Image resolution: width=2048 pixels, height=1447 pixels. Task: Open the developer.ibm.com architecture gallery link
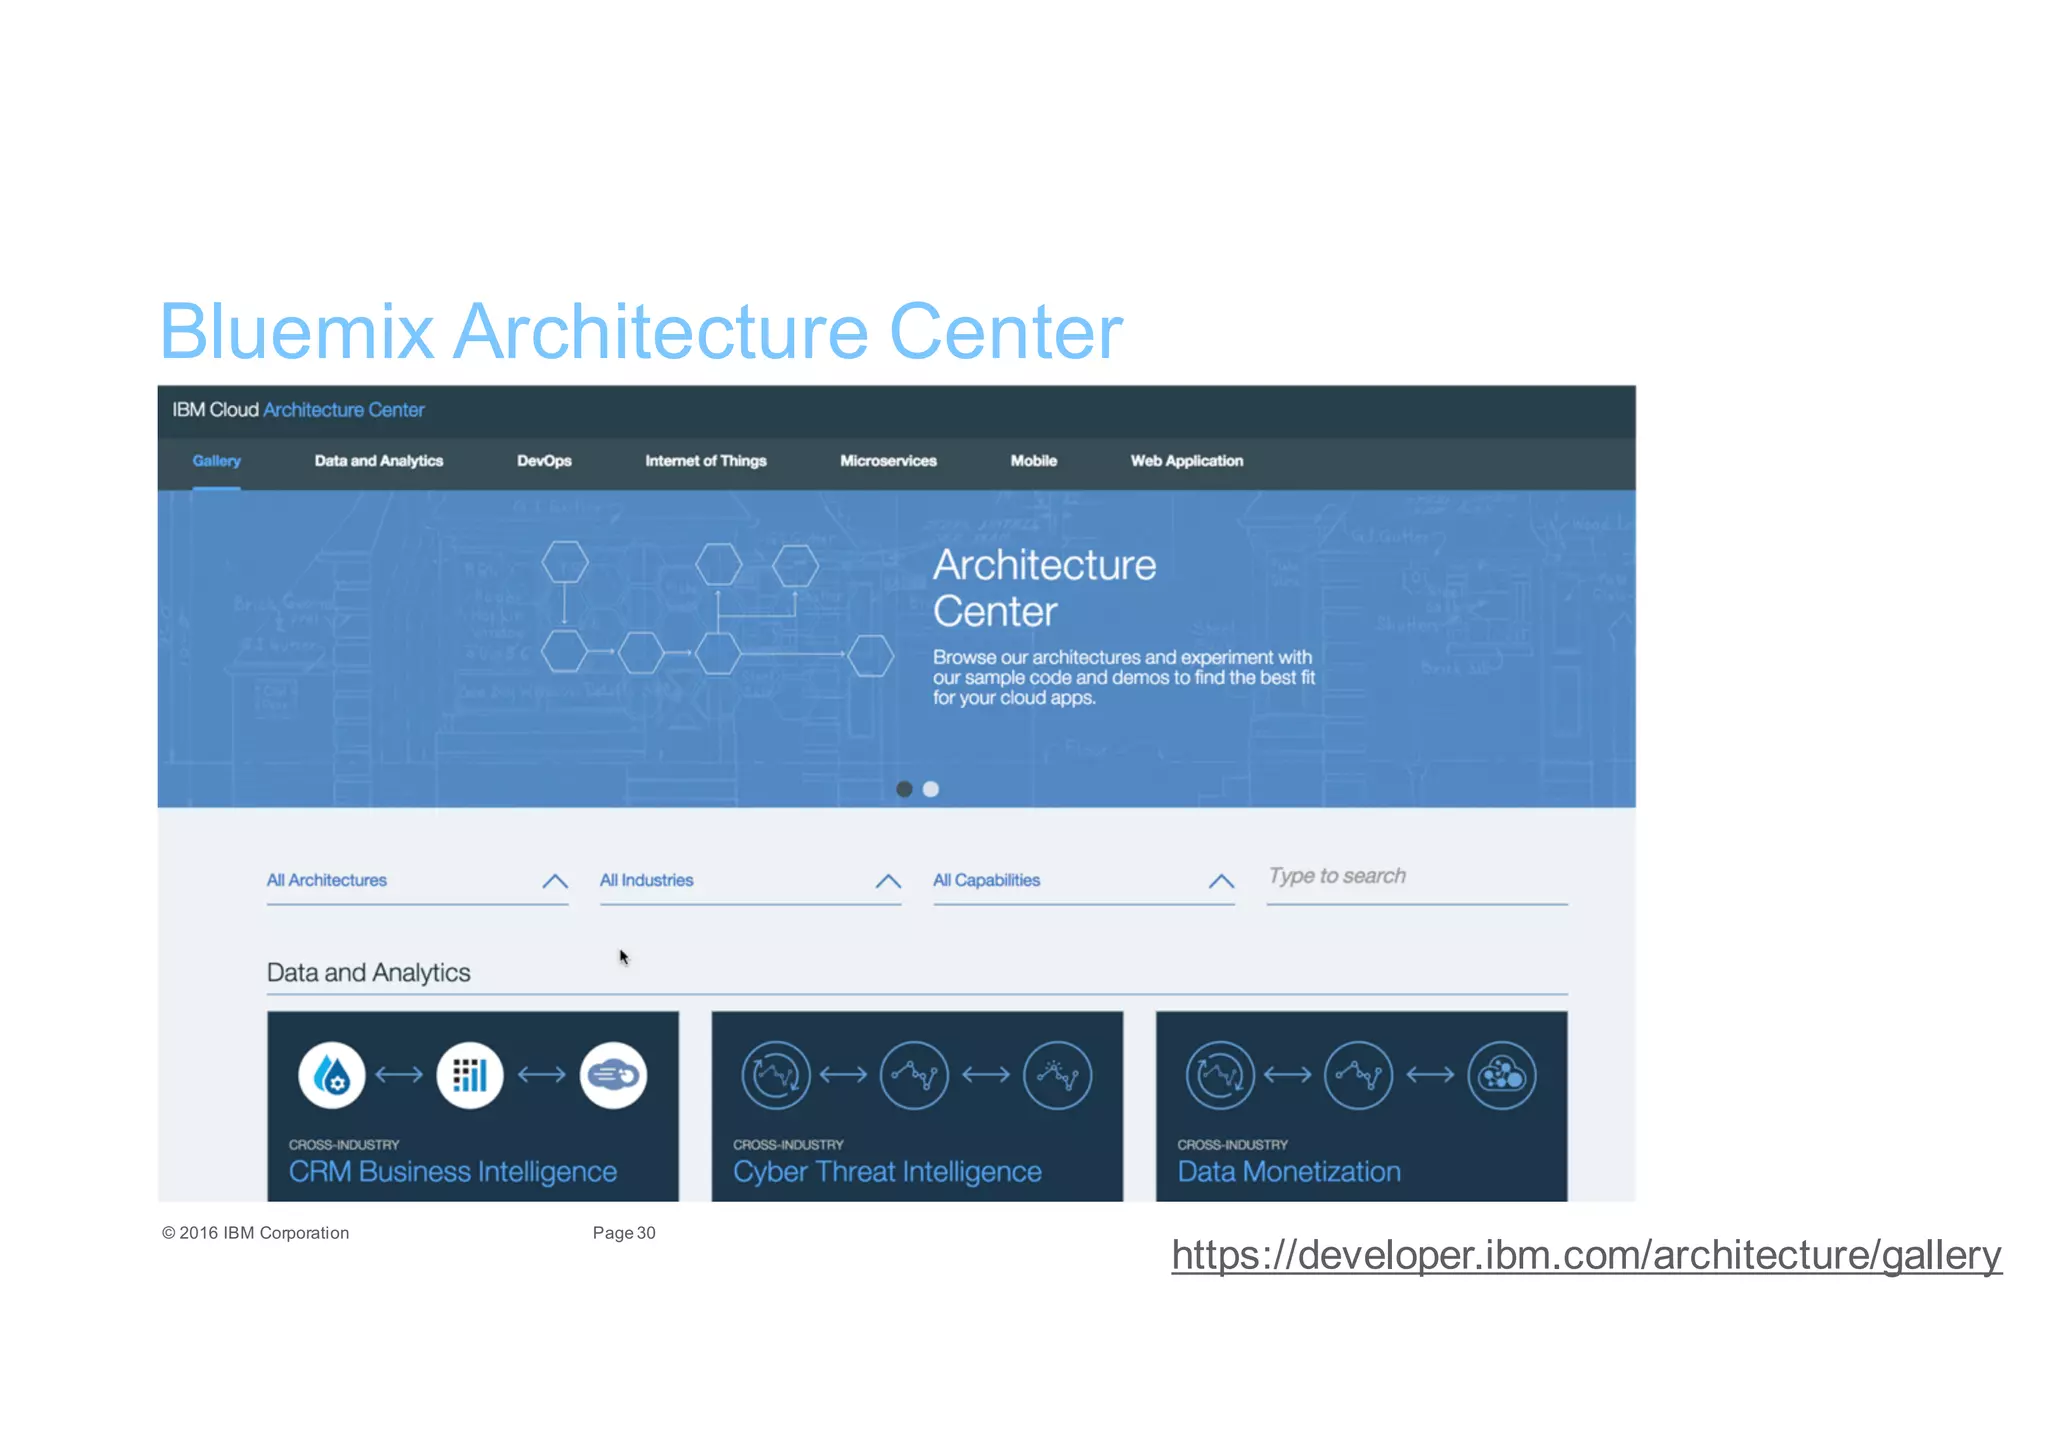click(x=1587, y=1256)
